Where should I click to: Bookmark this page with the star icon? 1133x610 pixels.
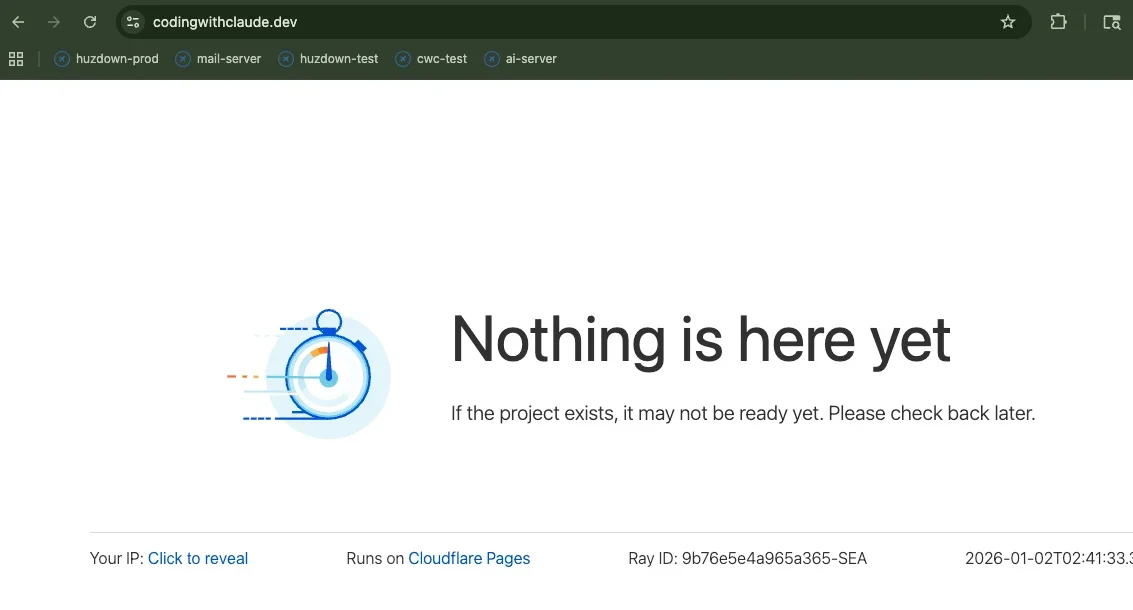pyautogui.click(x=1007, y=22)
